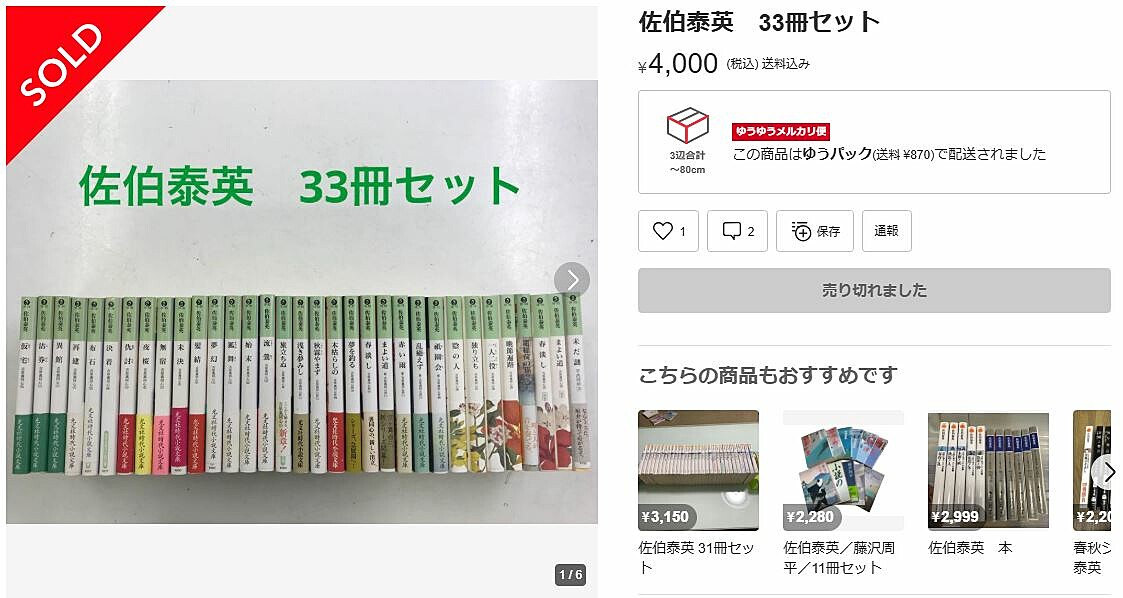Report the listing with 通報 button

[886, 231]
